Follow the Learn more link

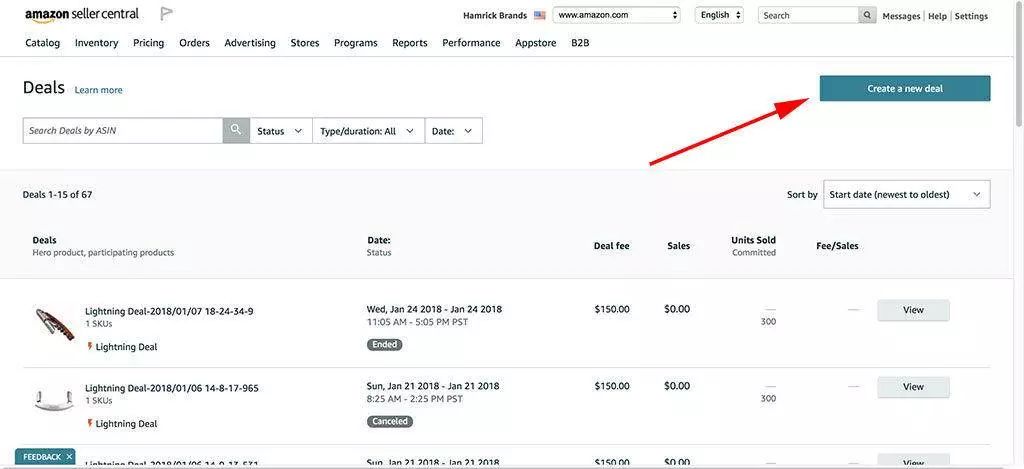point(98,90)
